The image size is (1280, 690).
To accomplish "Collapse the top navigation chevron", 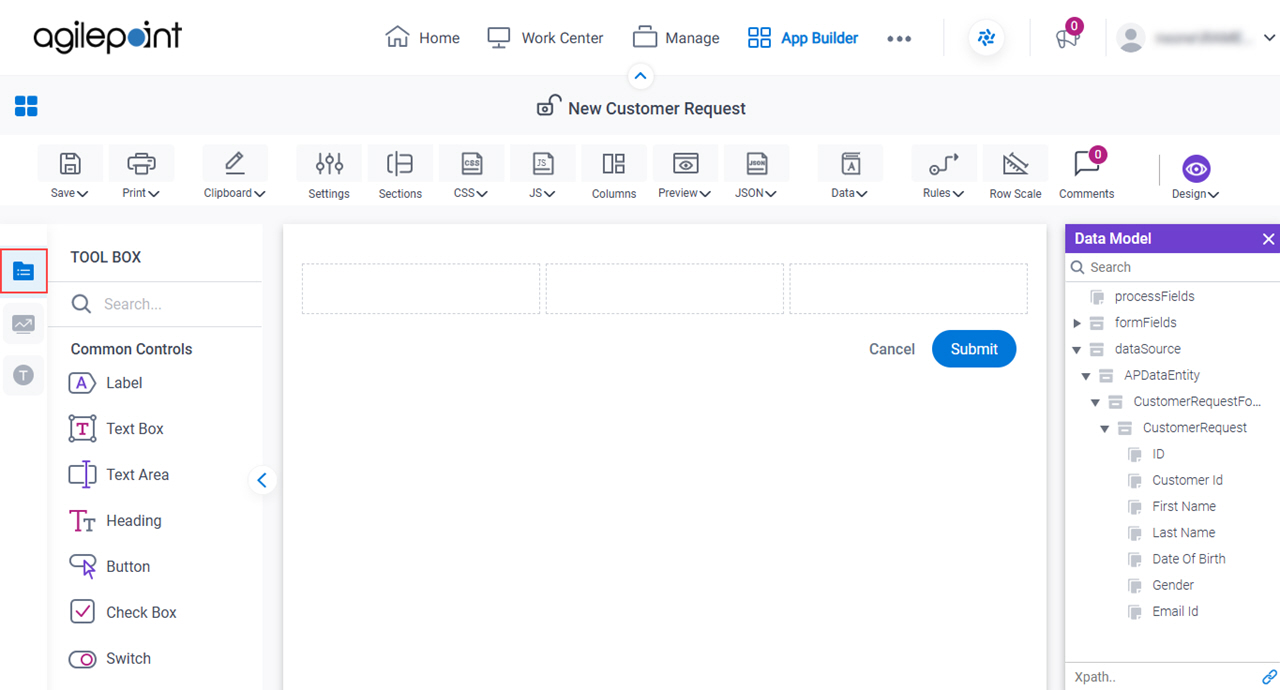I will [x=640, y=76].
